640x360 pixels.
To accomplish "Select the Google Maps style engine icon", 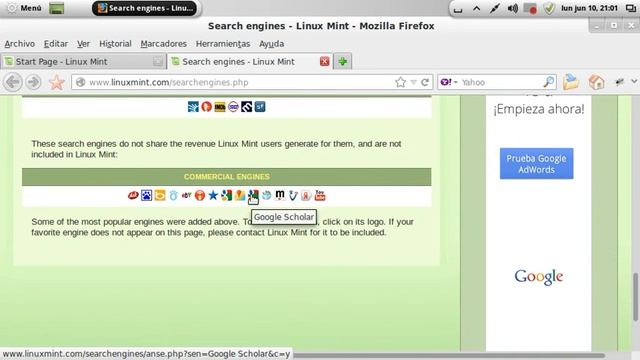I will tap(240, 196).
